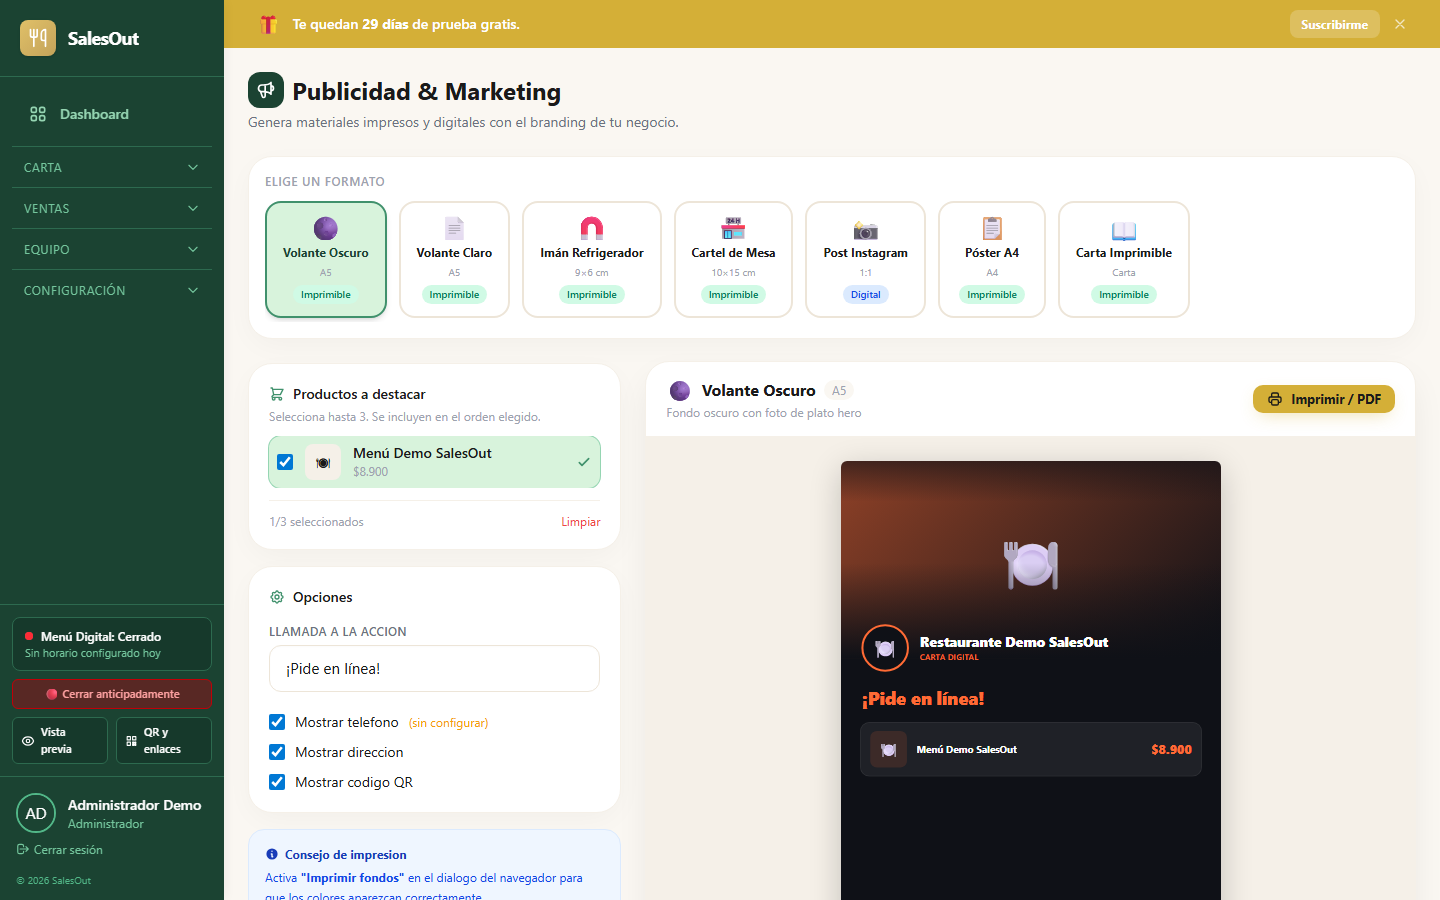Click the 1/3 seleccionados counter text
This screenshot has width=1440, height=900.
[316, 522]
